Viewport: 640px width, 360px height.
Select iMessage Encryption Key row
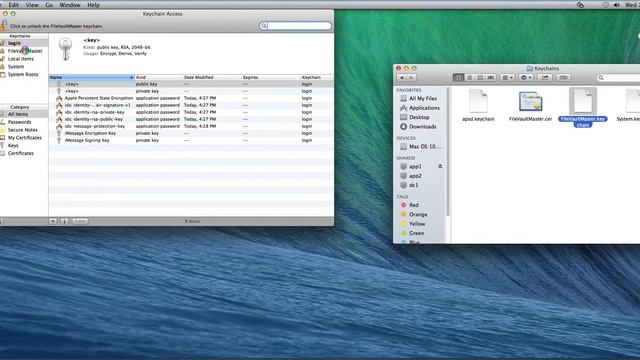pos(191,133)
